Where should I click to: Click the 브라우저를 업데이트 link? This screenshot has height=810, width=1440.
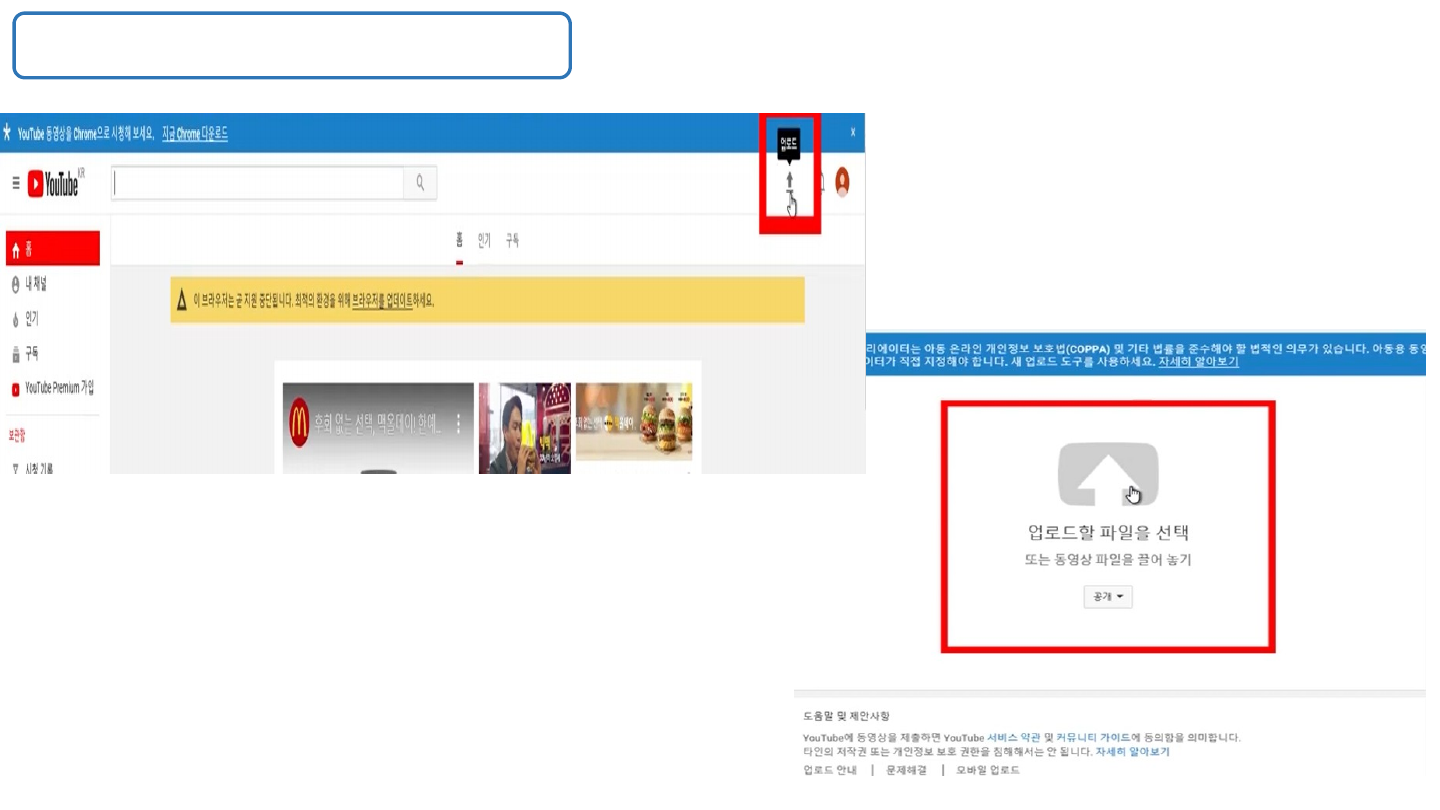(382, 301)
